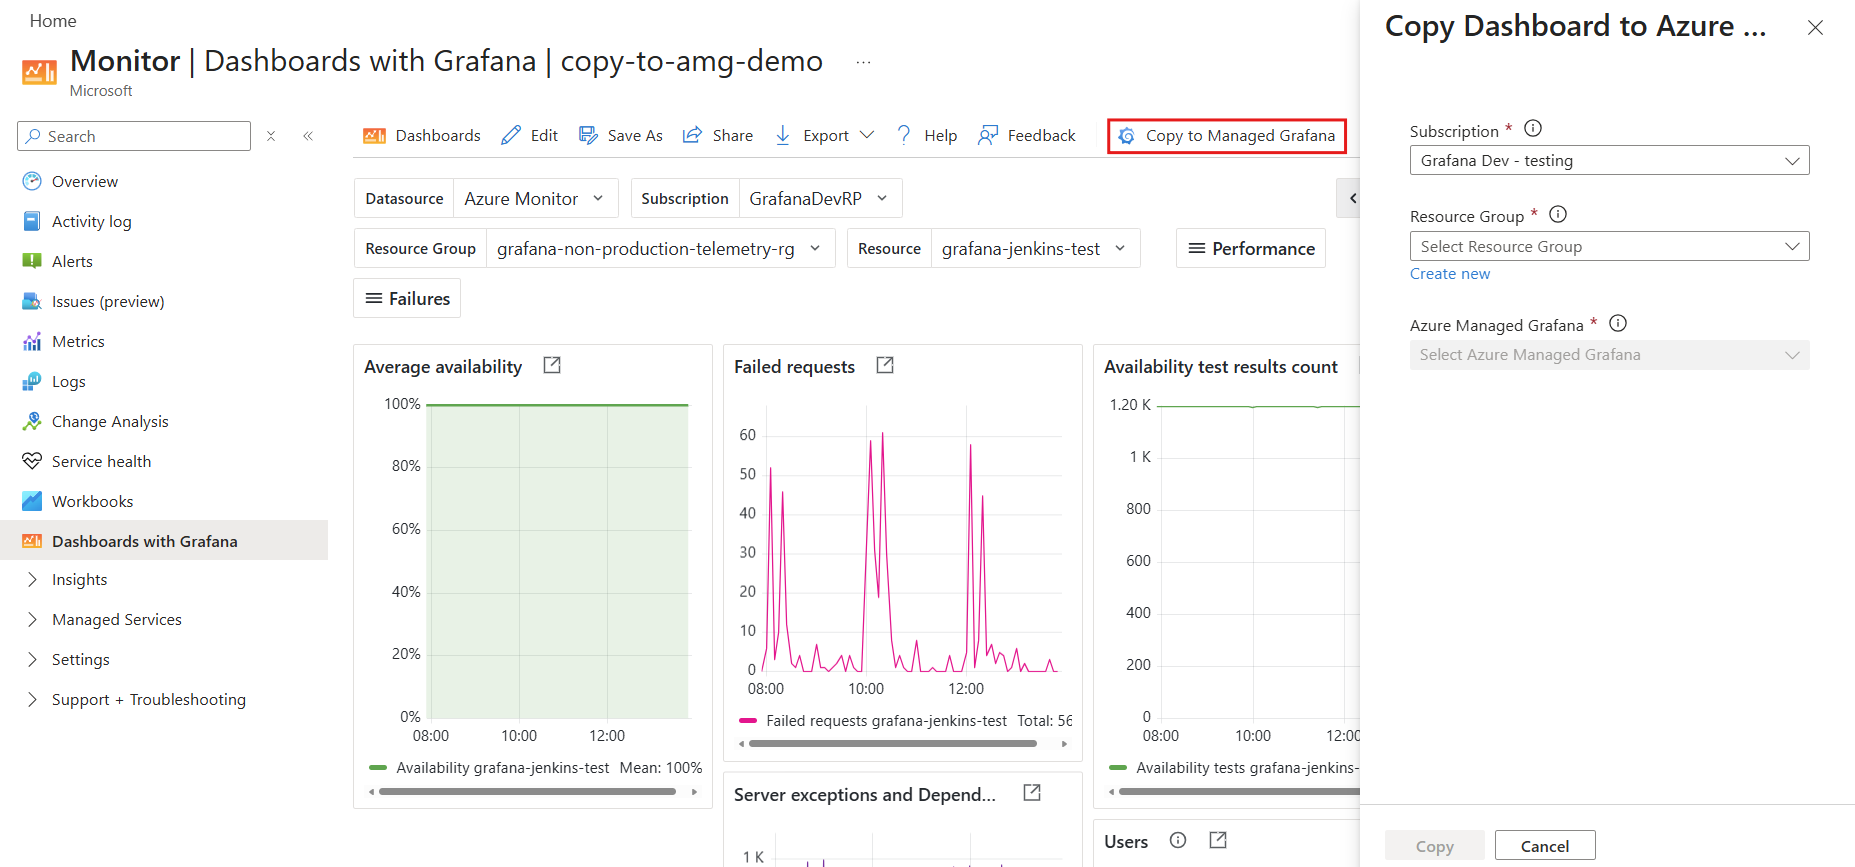Collapse the sidebar navigation pane
The image size is (1855, 867).
[308, 136]
